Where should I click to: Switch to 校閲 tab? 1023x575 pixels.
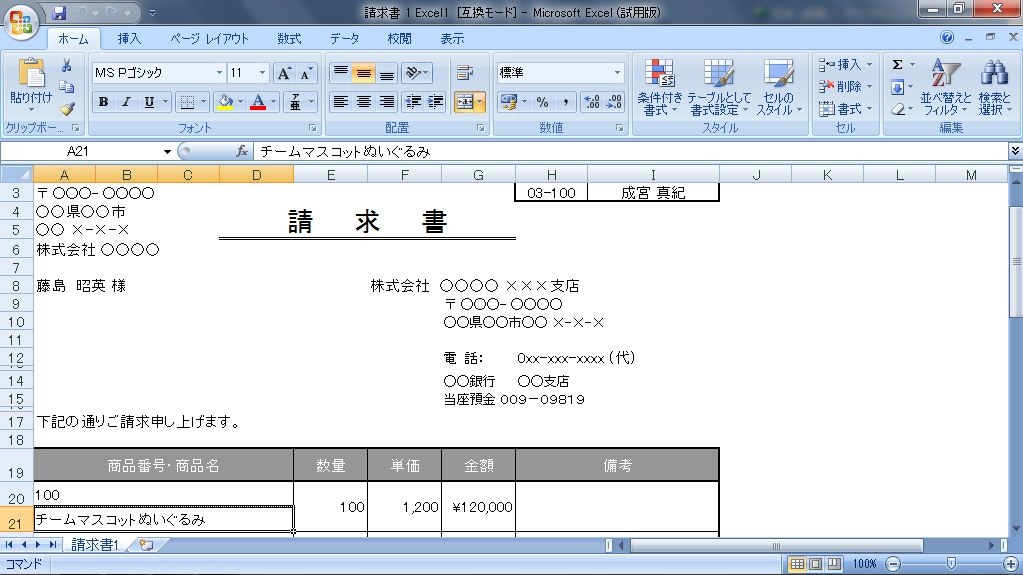tap(399, 39)
